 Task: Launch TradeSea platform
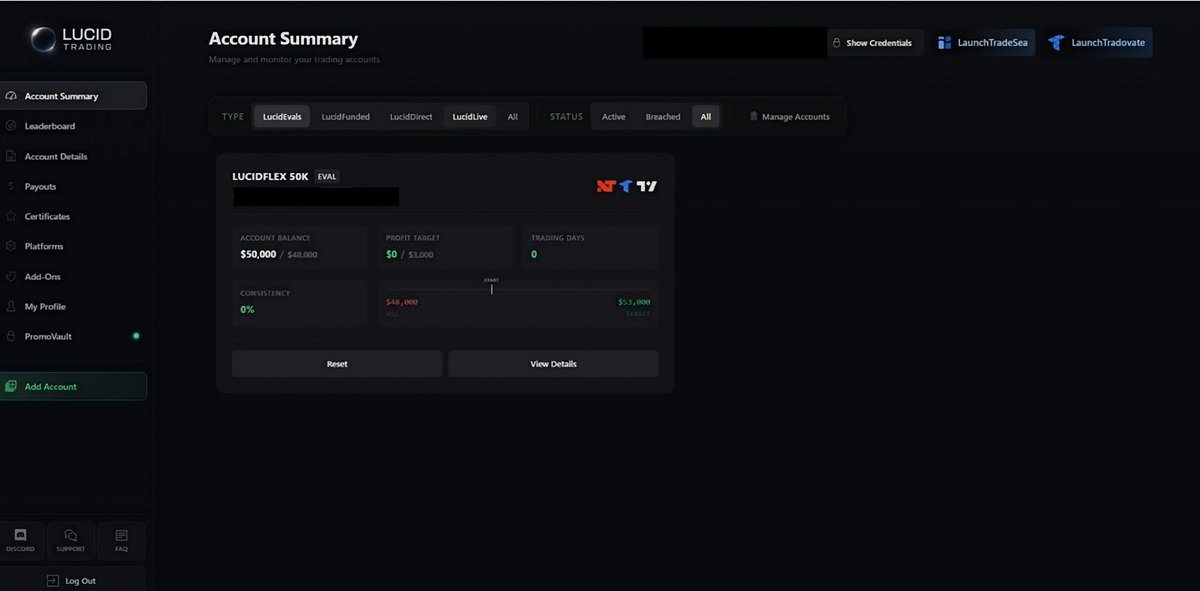(983, 43)
